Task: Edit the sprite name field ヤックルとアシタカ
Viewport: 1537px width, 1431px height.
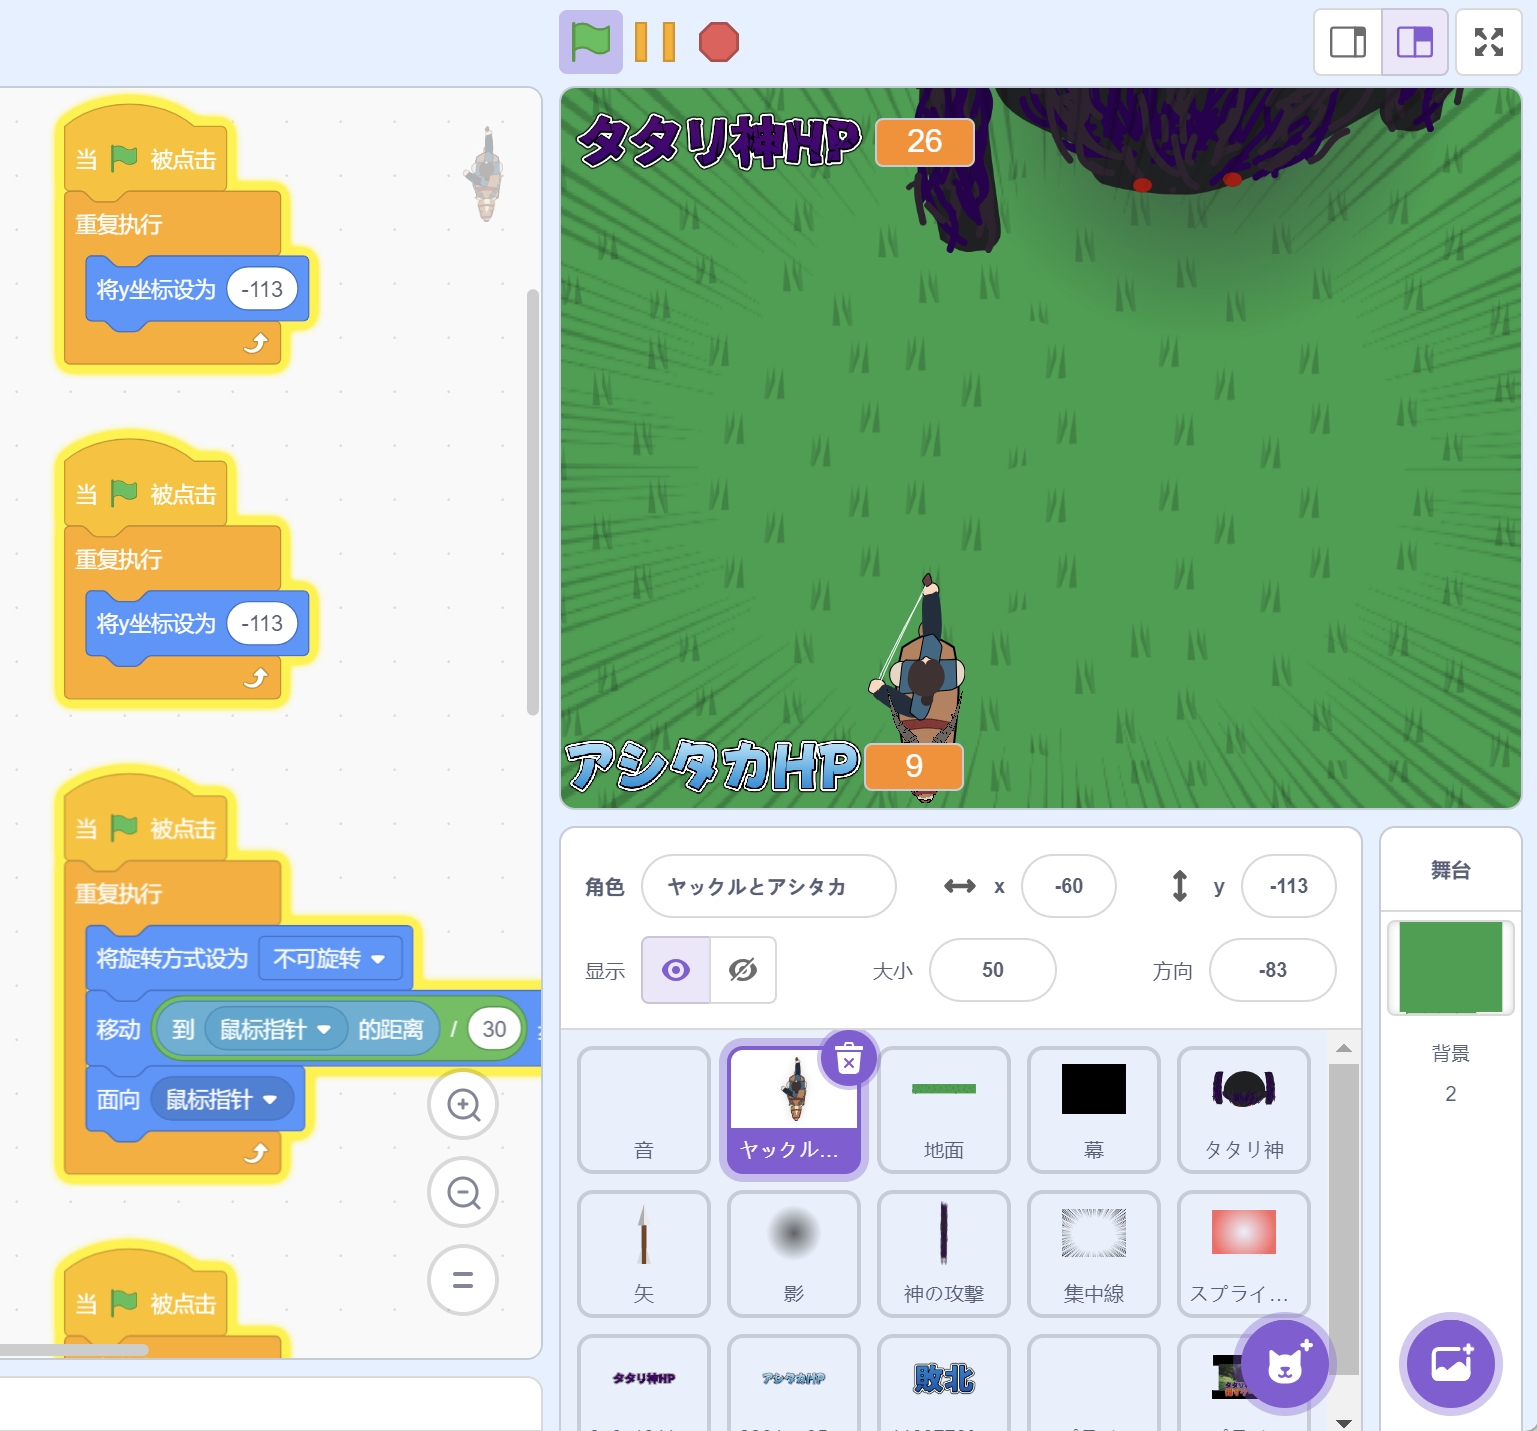Action: click(x=768, y=886)
